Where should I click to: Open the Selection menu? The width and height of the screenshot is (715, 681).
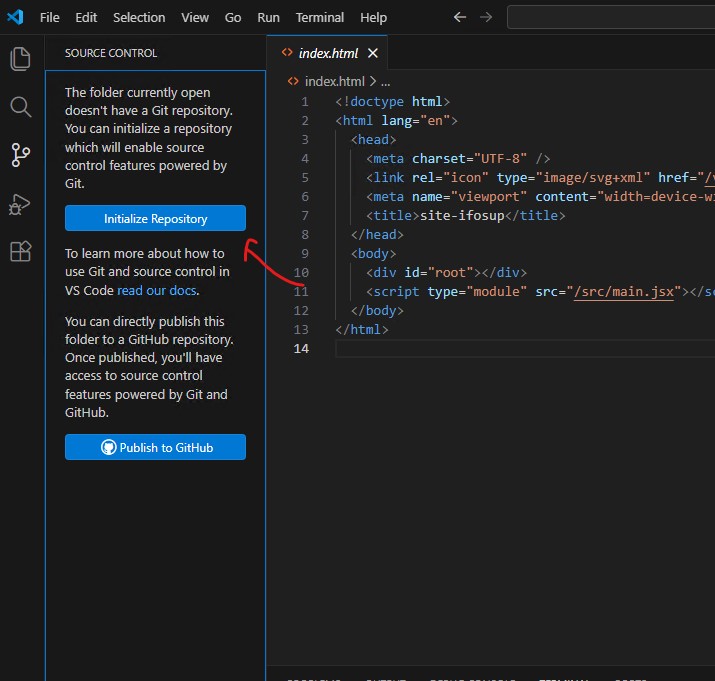click(139, 18)
